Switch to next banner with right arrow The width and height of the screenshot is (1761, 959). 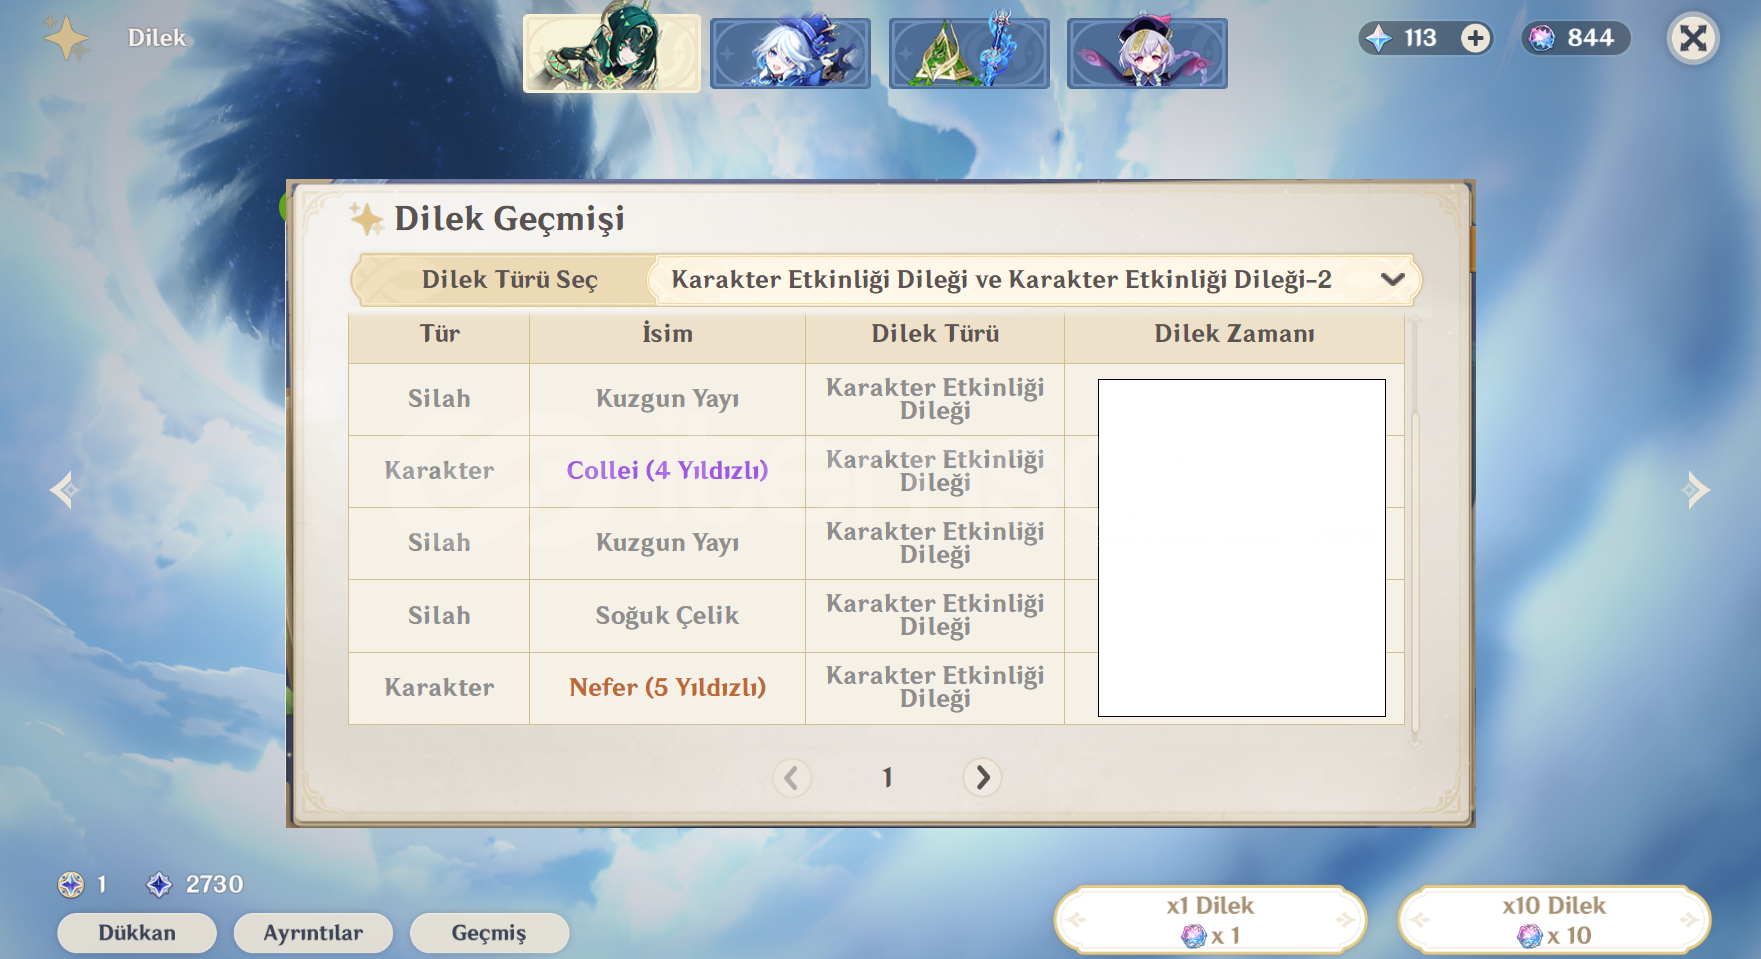tap(1697, 490)
